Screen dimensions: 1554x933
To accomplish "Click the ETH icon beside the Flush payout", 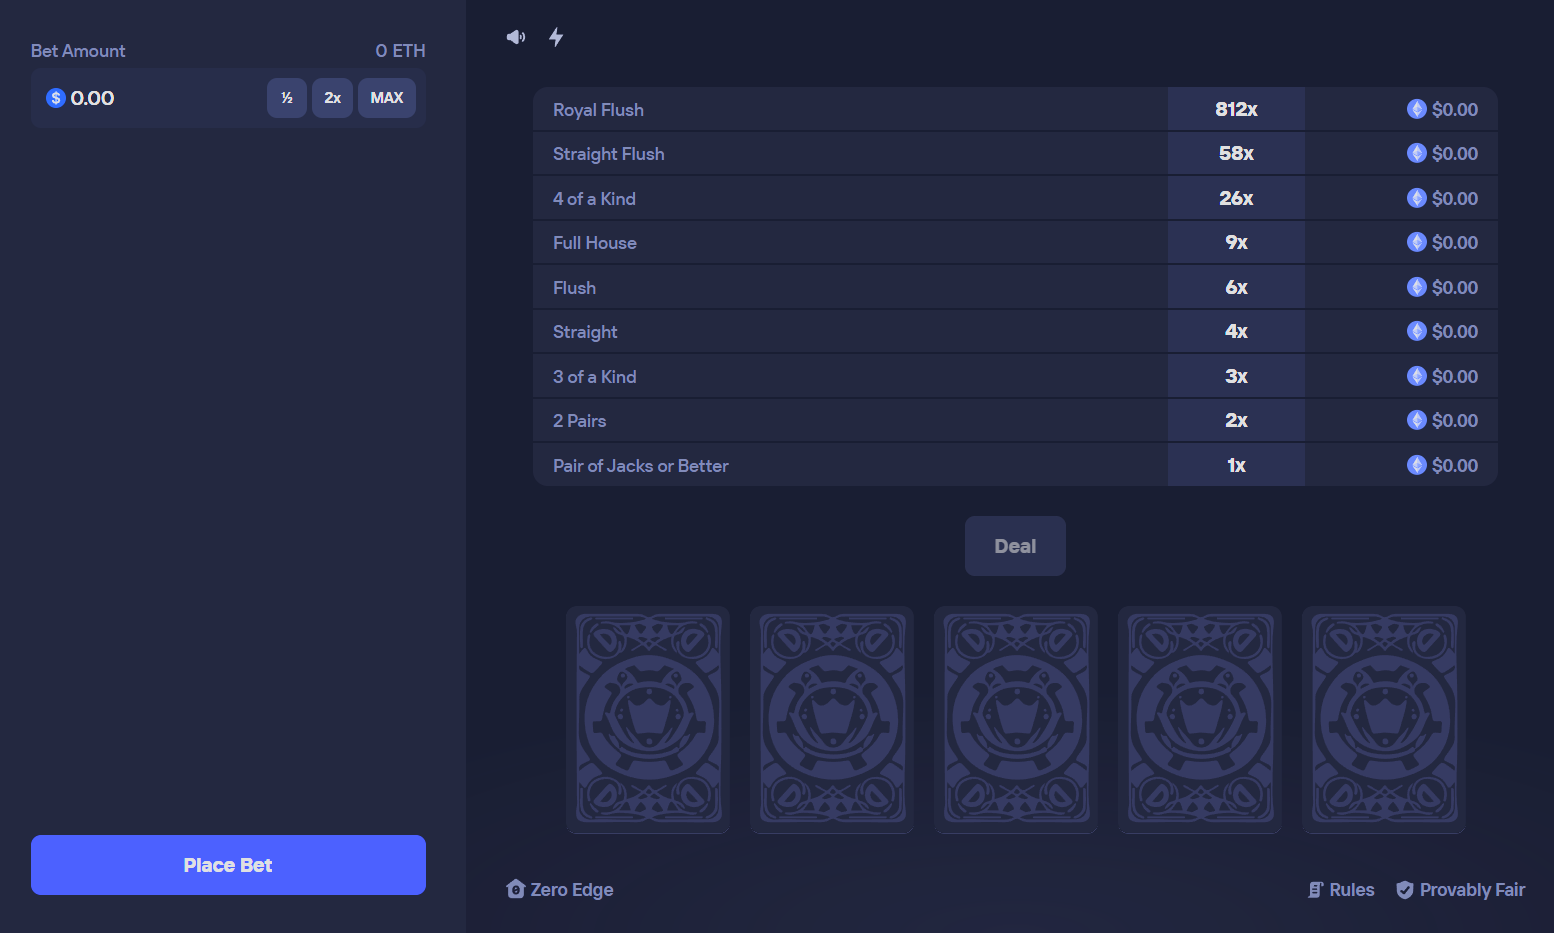I will [1416, 286].
